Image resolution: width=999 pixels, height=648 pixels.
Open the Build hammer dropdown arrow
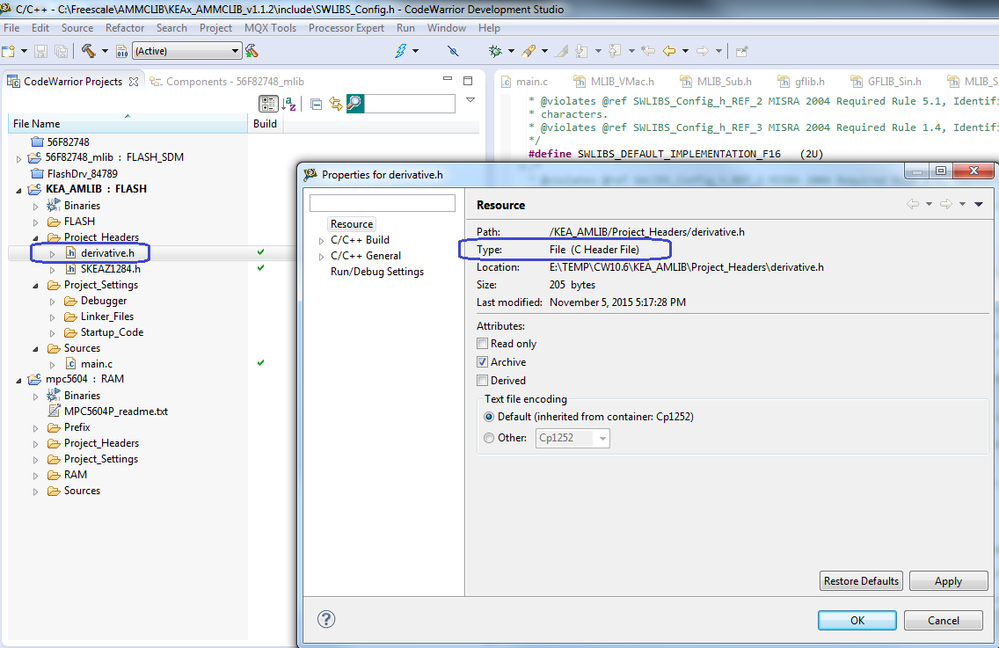(105, 51)
